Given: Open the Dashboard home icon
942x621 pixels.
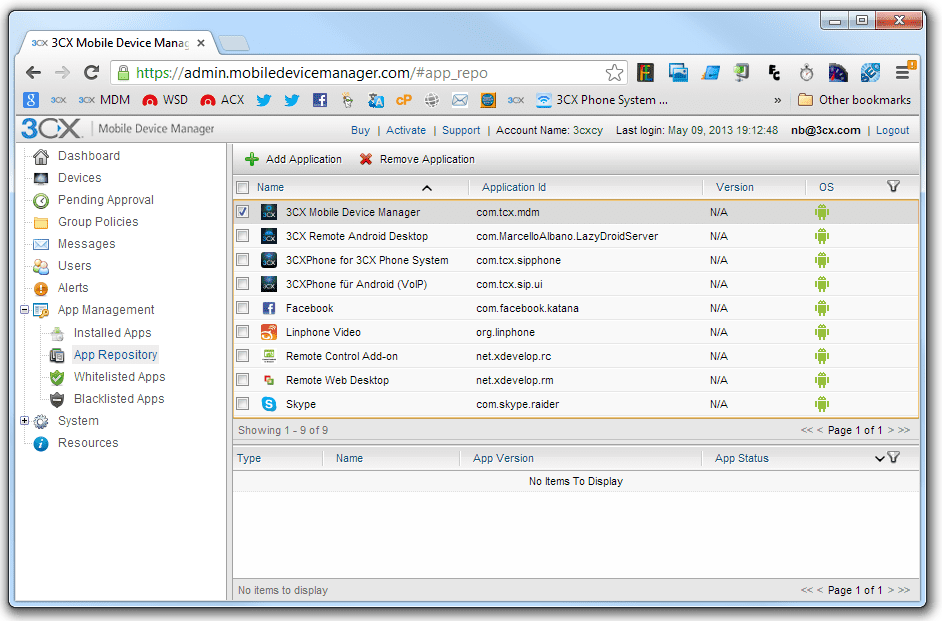Looking at the screenshot, I should 41,156.
